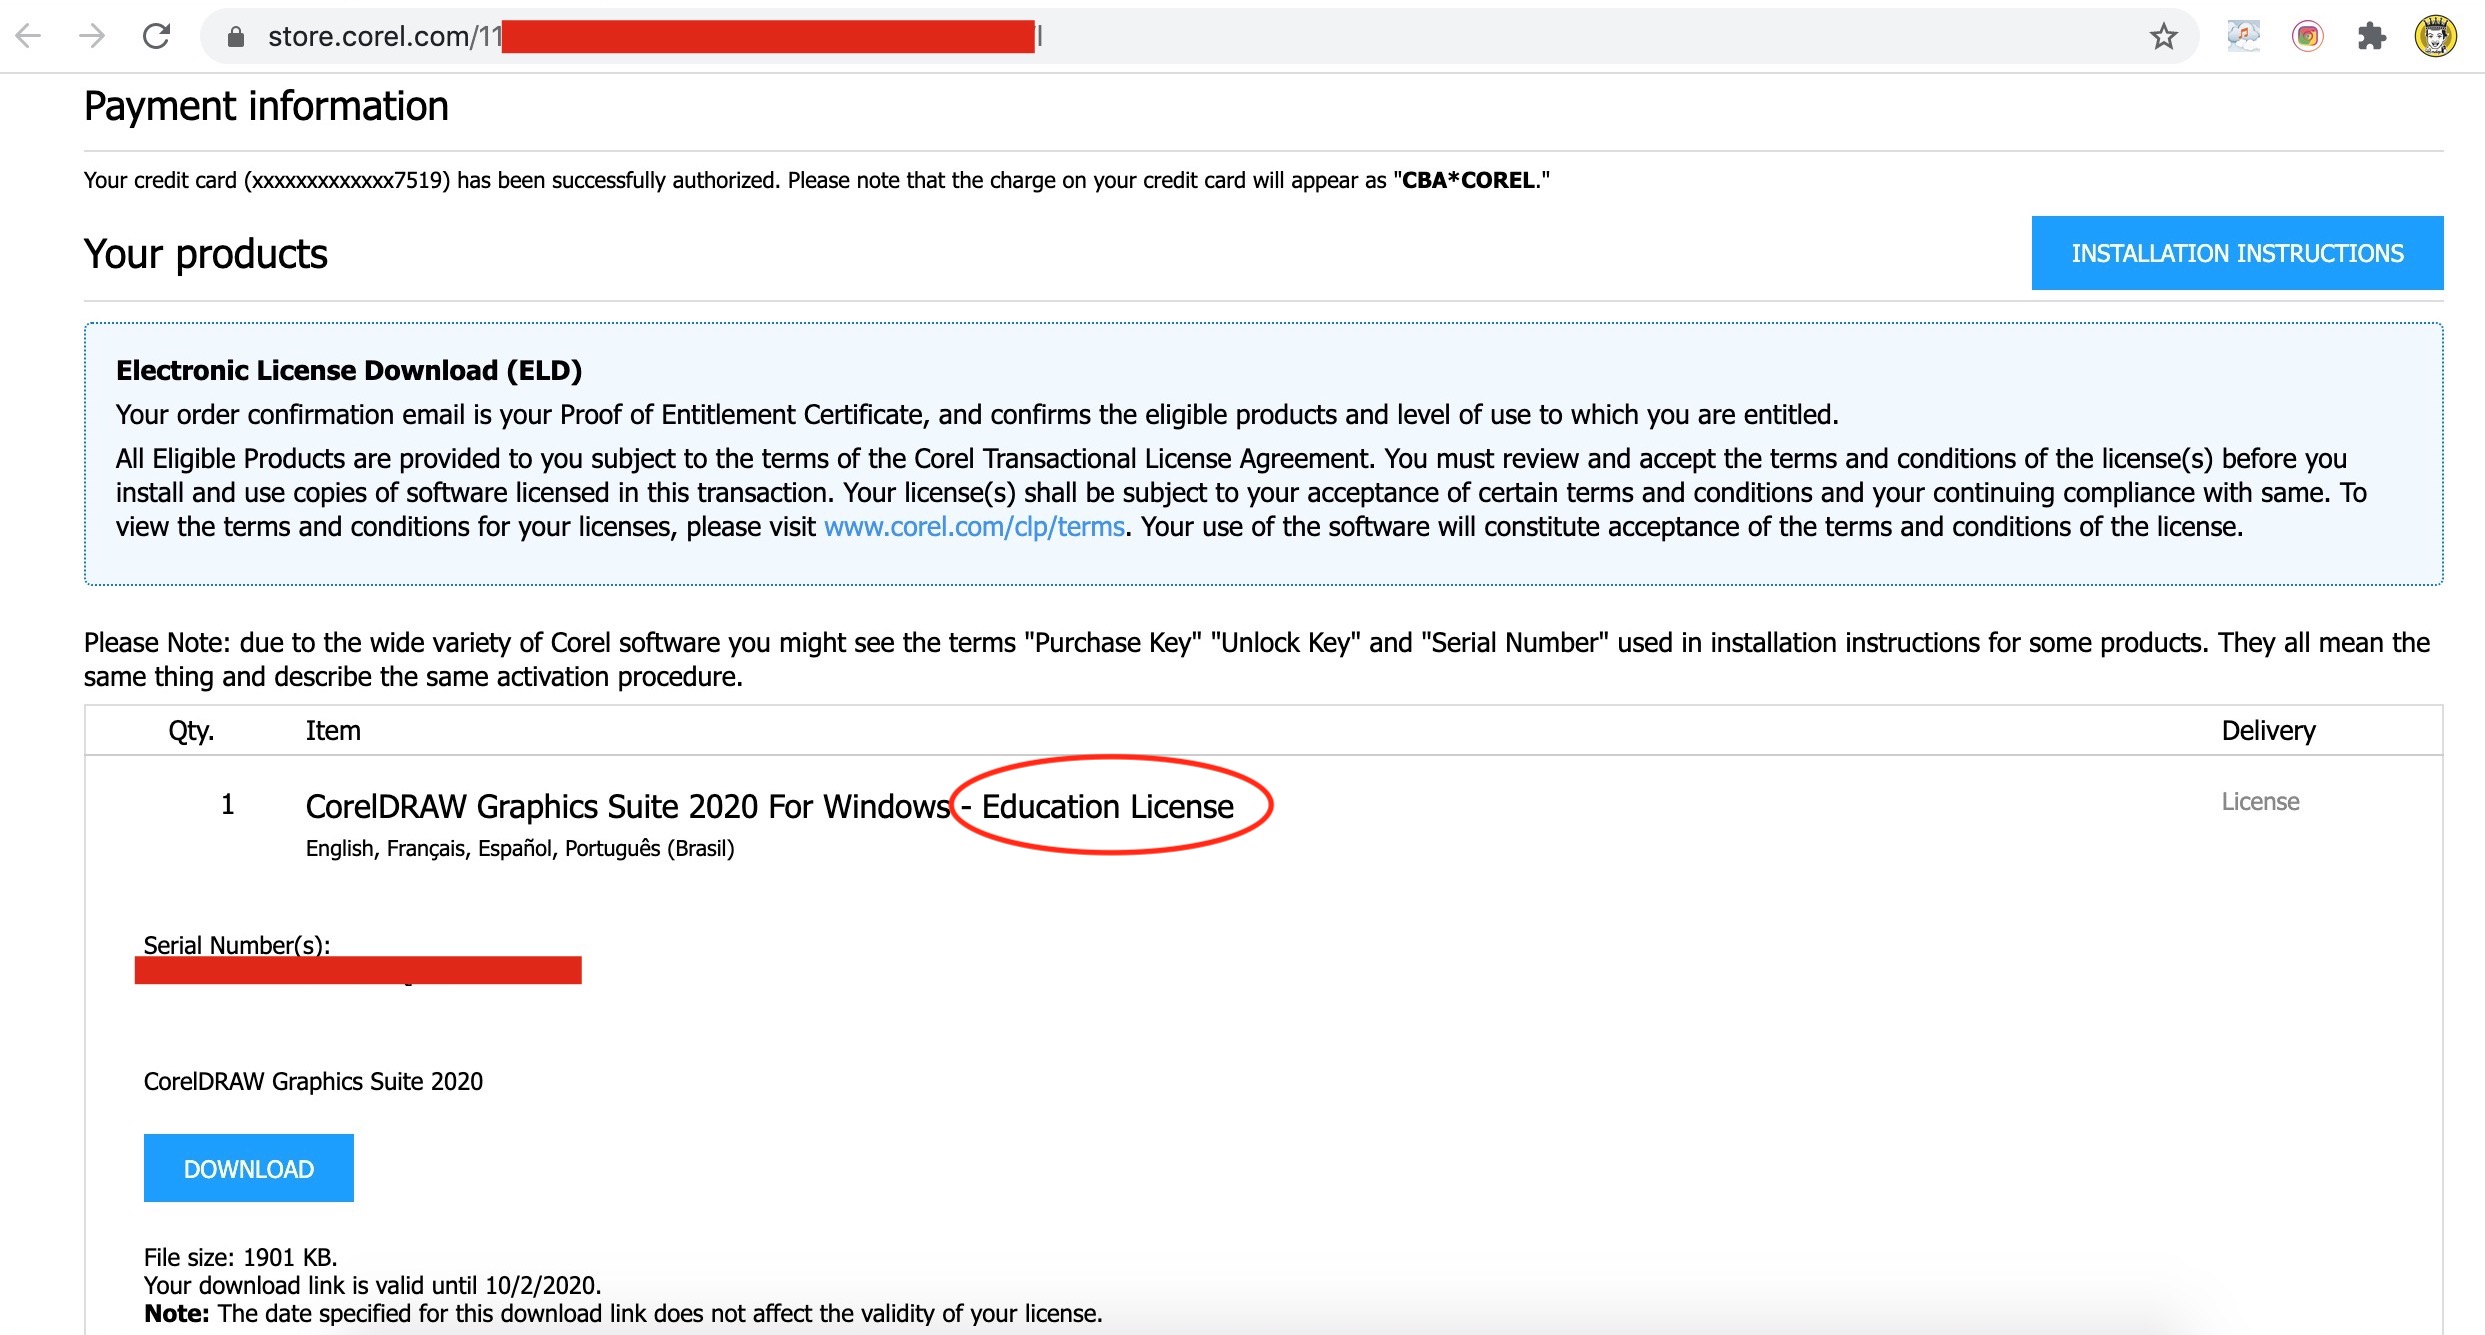This screenshot has width=2485, height=1335.
Task: Open the first extension icon beside the bookmark star
Action: [2243, 37]
